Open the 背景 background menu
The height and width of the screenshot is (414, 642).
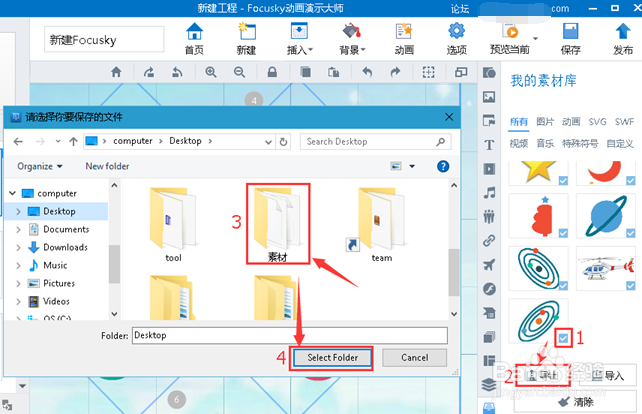point(351,38)
